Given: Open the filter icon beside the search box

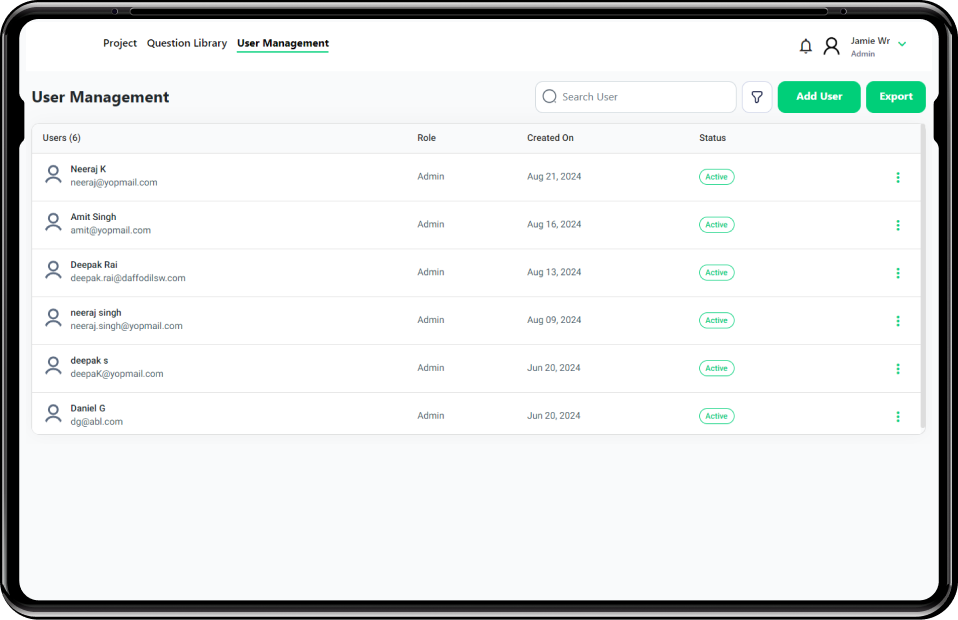Looking at the screenshot, I should 757,97.
